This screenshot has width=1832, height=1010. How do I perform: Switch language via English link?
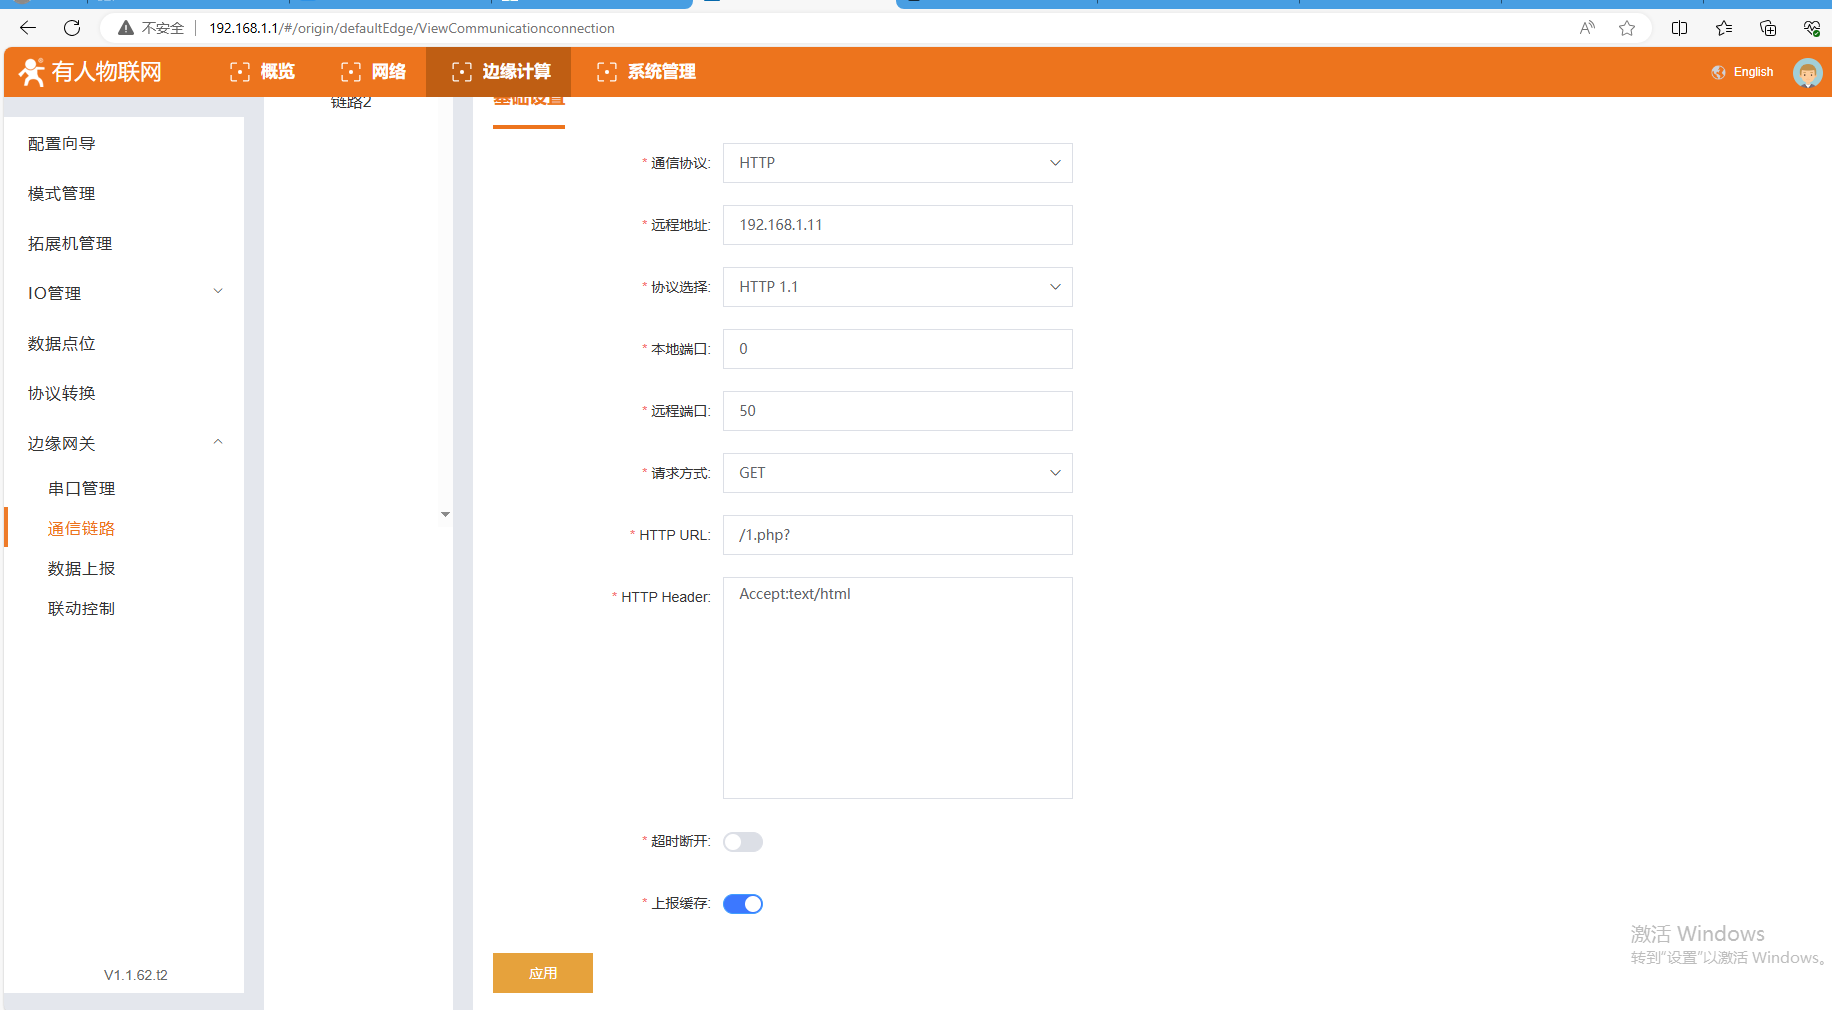(x=1753, y=72)
